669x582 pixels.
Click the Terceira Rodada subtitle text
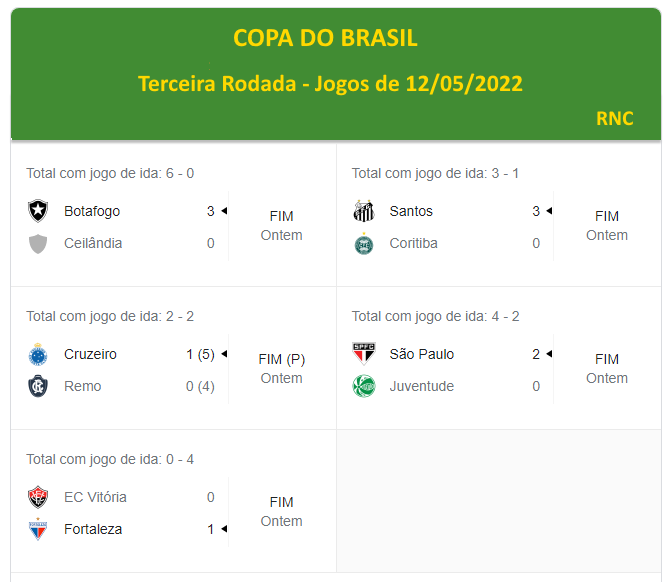point(330,83)
